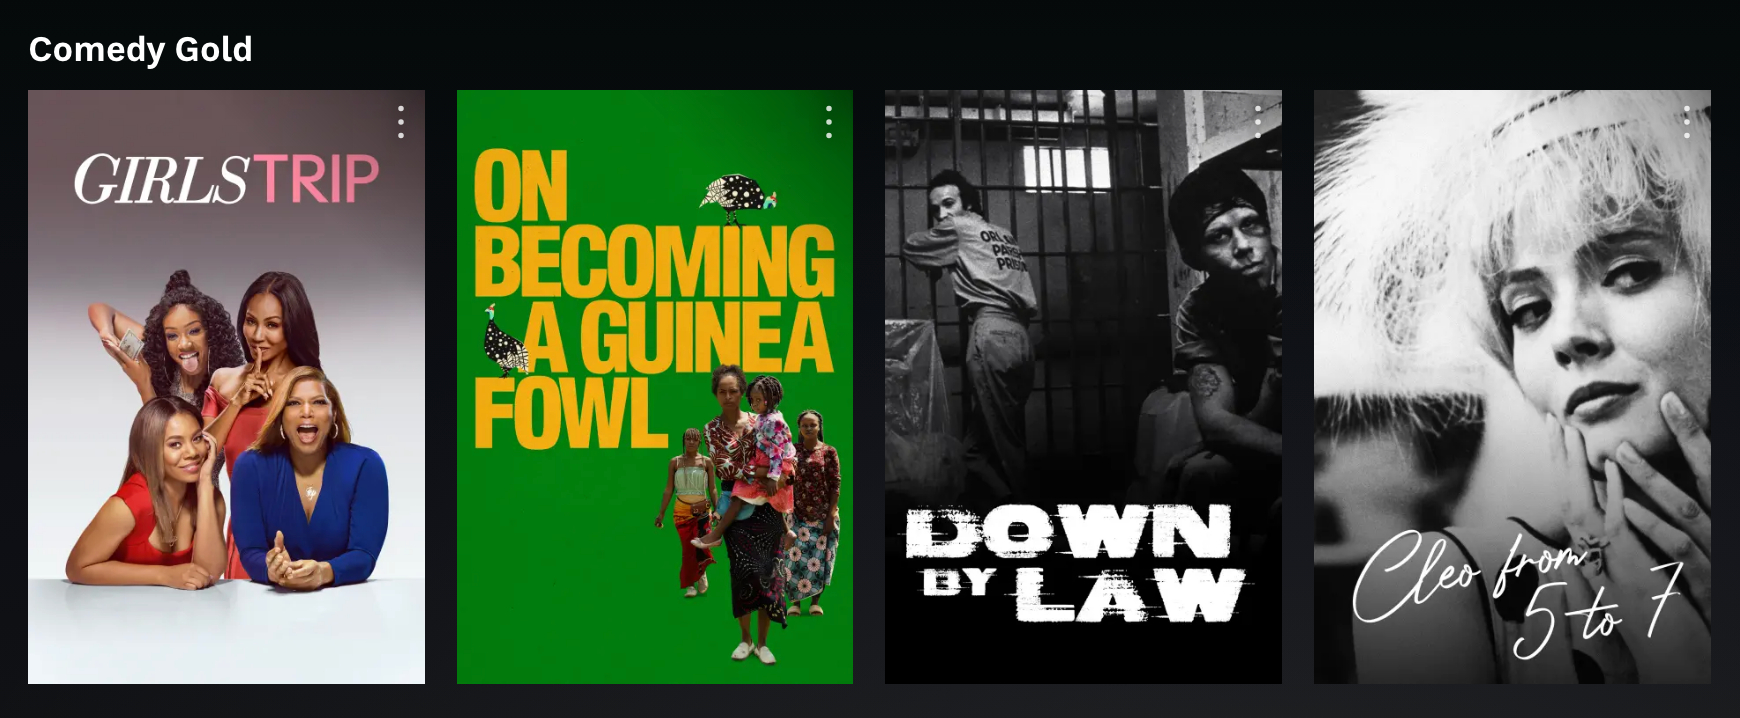Click the handwritten Cleo from 5 to 7 title

(1517, 592)
